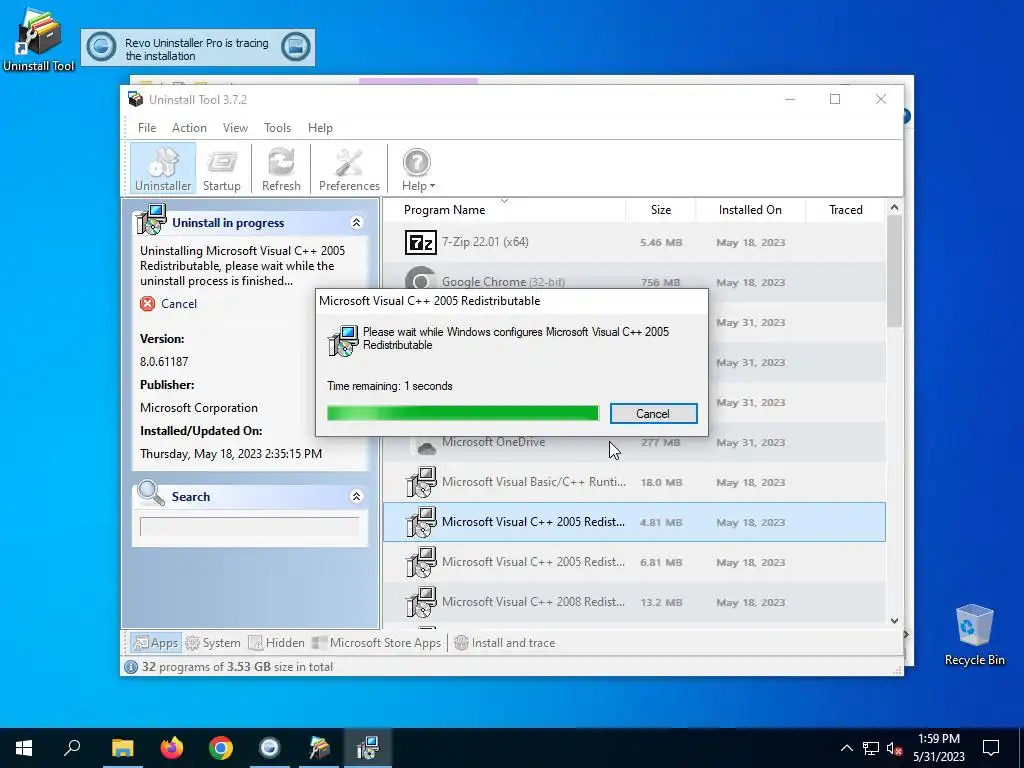Open the Help toolbar dropdown
Image resolution: width=1024 pixels, height=768 pixels.
click(x=418, y=168)
